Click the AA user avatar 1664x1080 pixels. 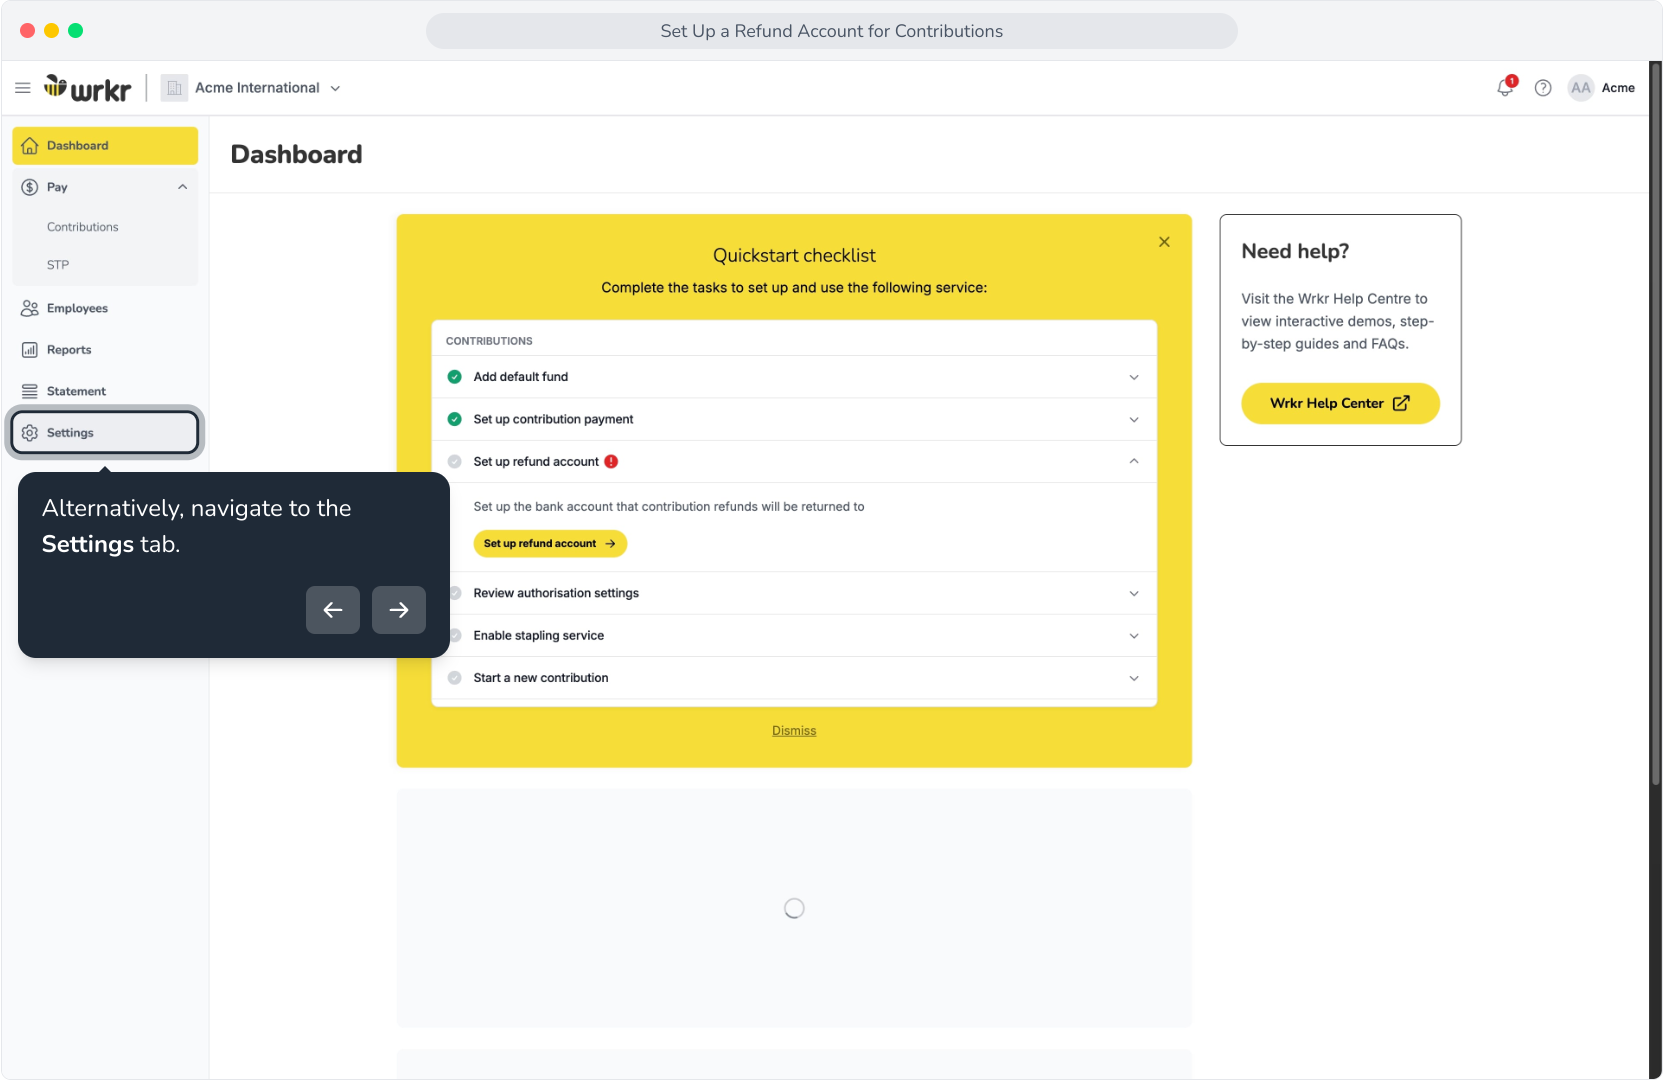pos(1580,88)
